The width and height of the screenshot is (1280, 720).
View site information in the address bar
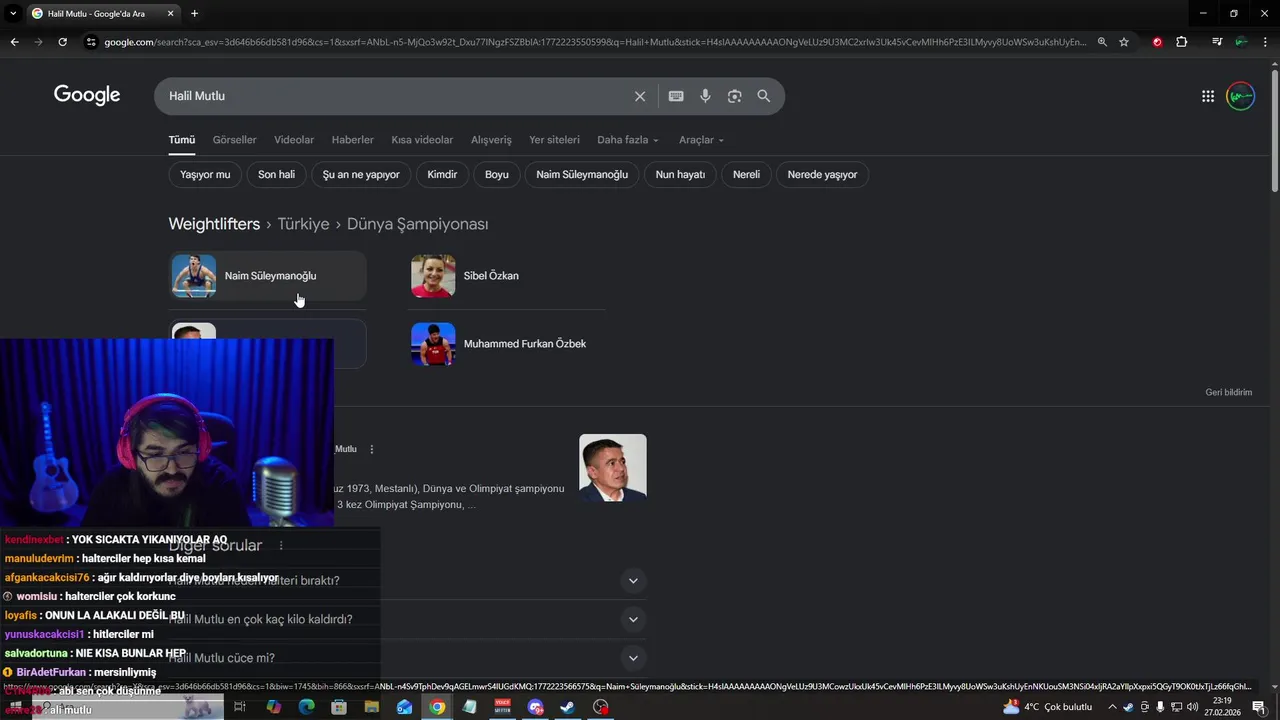[x=91, y=42]
